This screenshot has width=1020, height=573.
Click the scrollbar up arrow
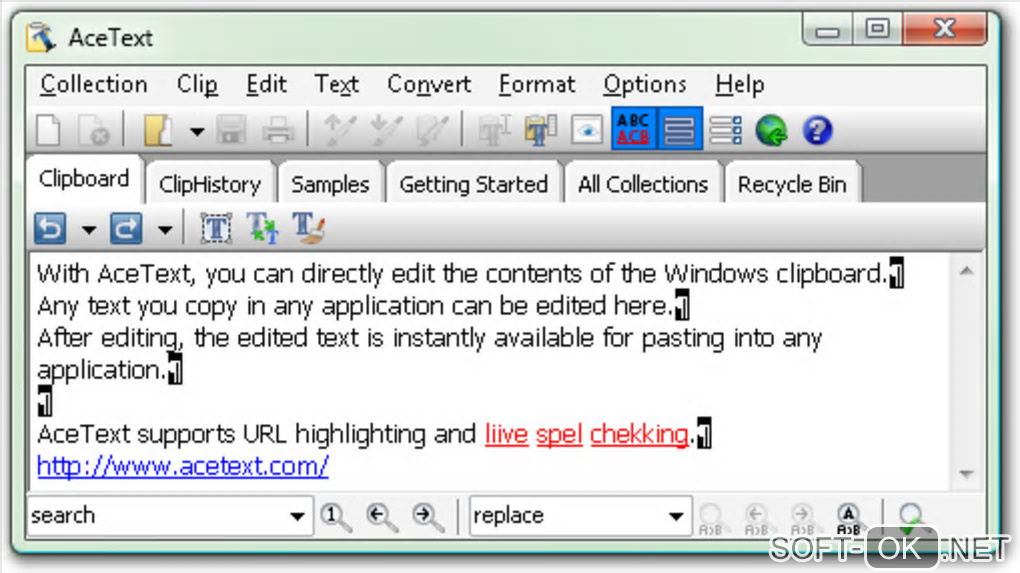pos(967,271)
